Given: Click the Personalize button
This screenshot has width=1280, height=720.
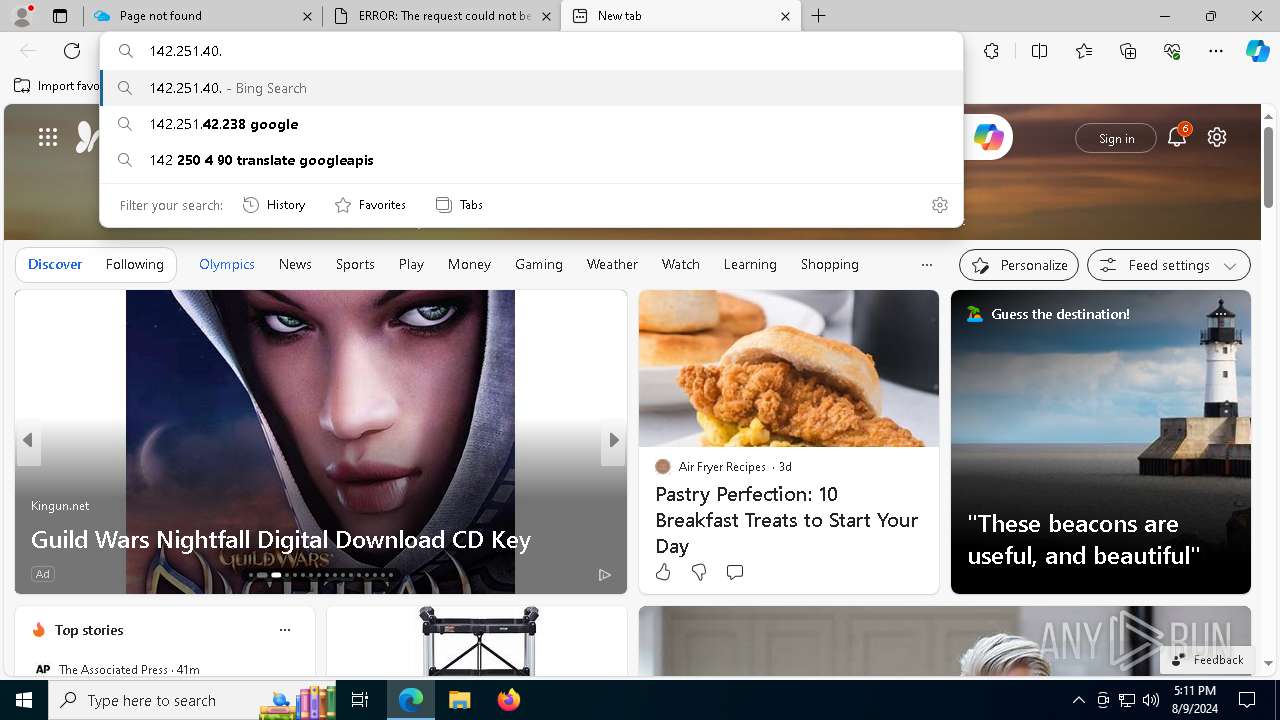Looking at the screenshot, I should (x=1019, y=265).
